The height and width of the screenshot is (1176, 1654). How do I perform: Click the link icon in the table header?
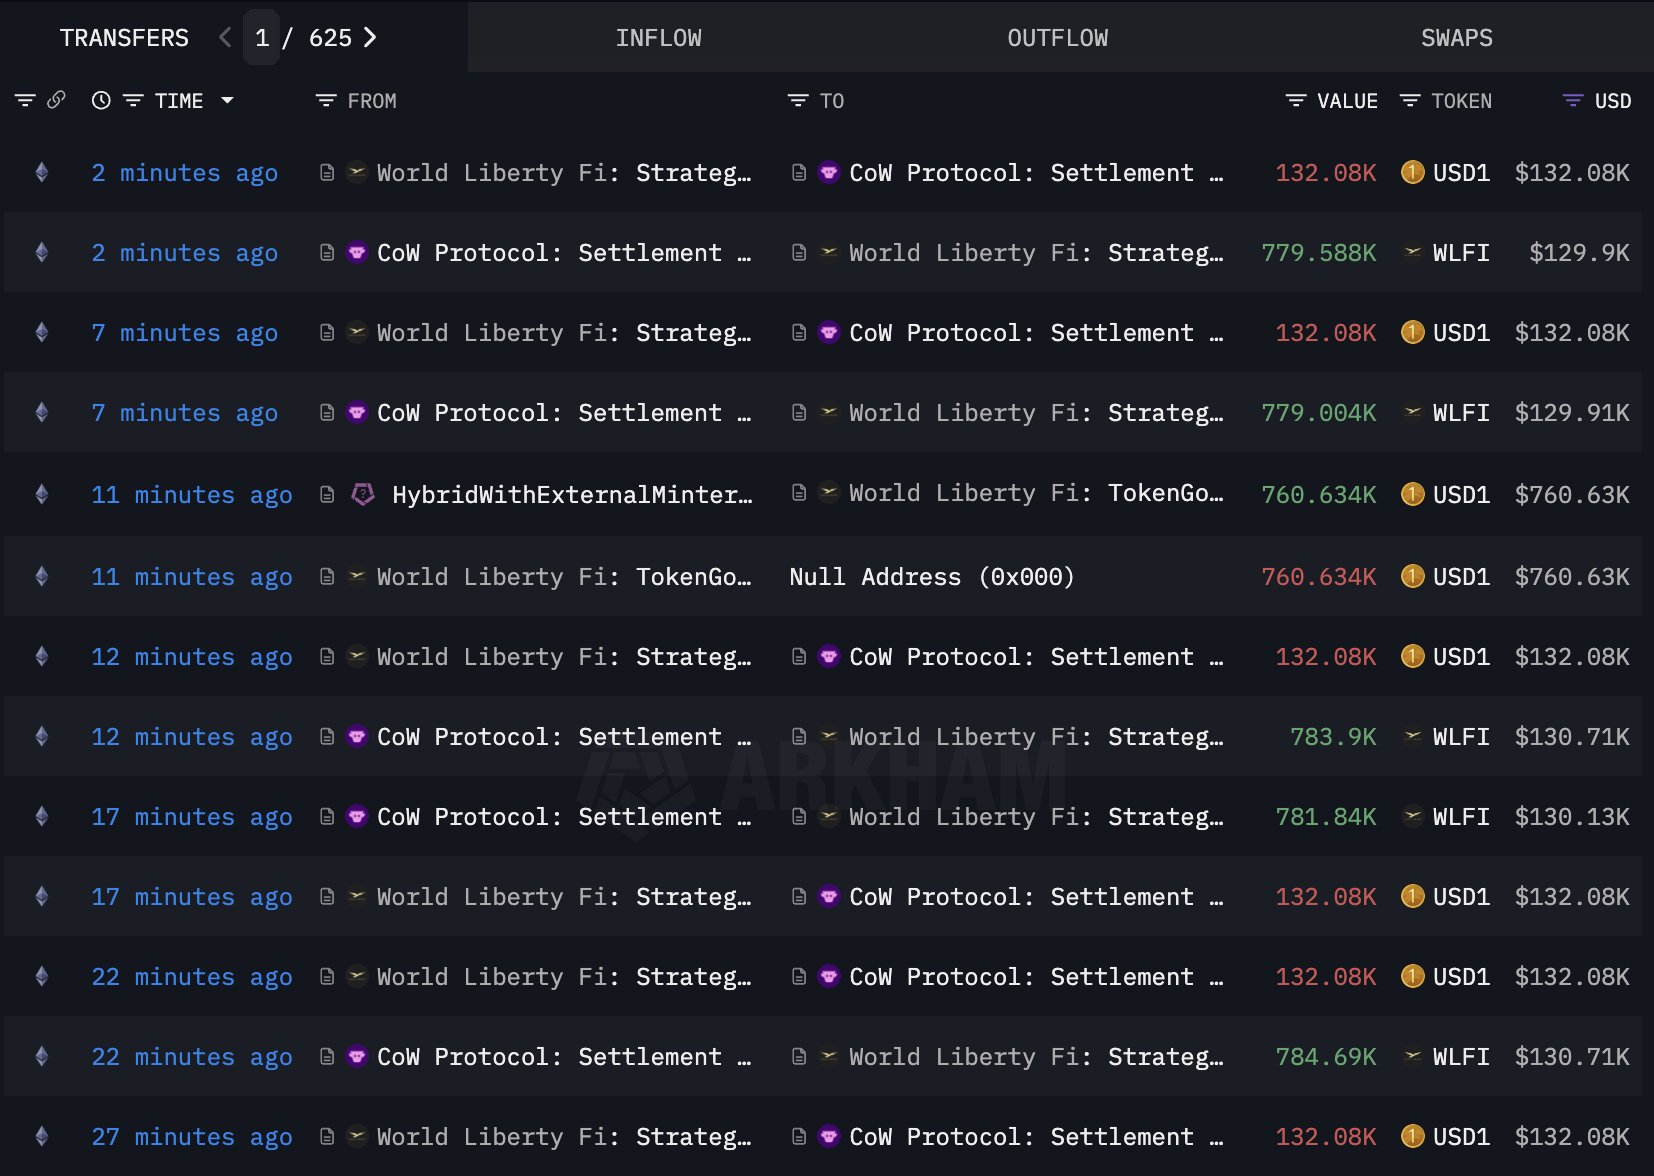tap(57, 100)
